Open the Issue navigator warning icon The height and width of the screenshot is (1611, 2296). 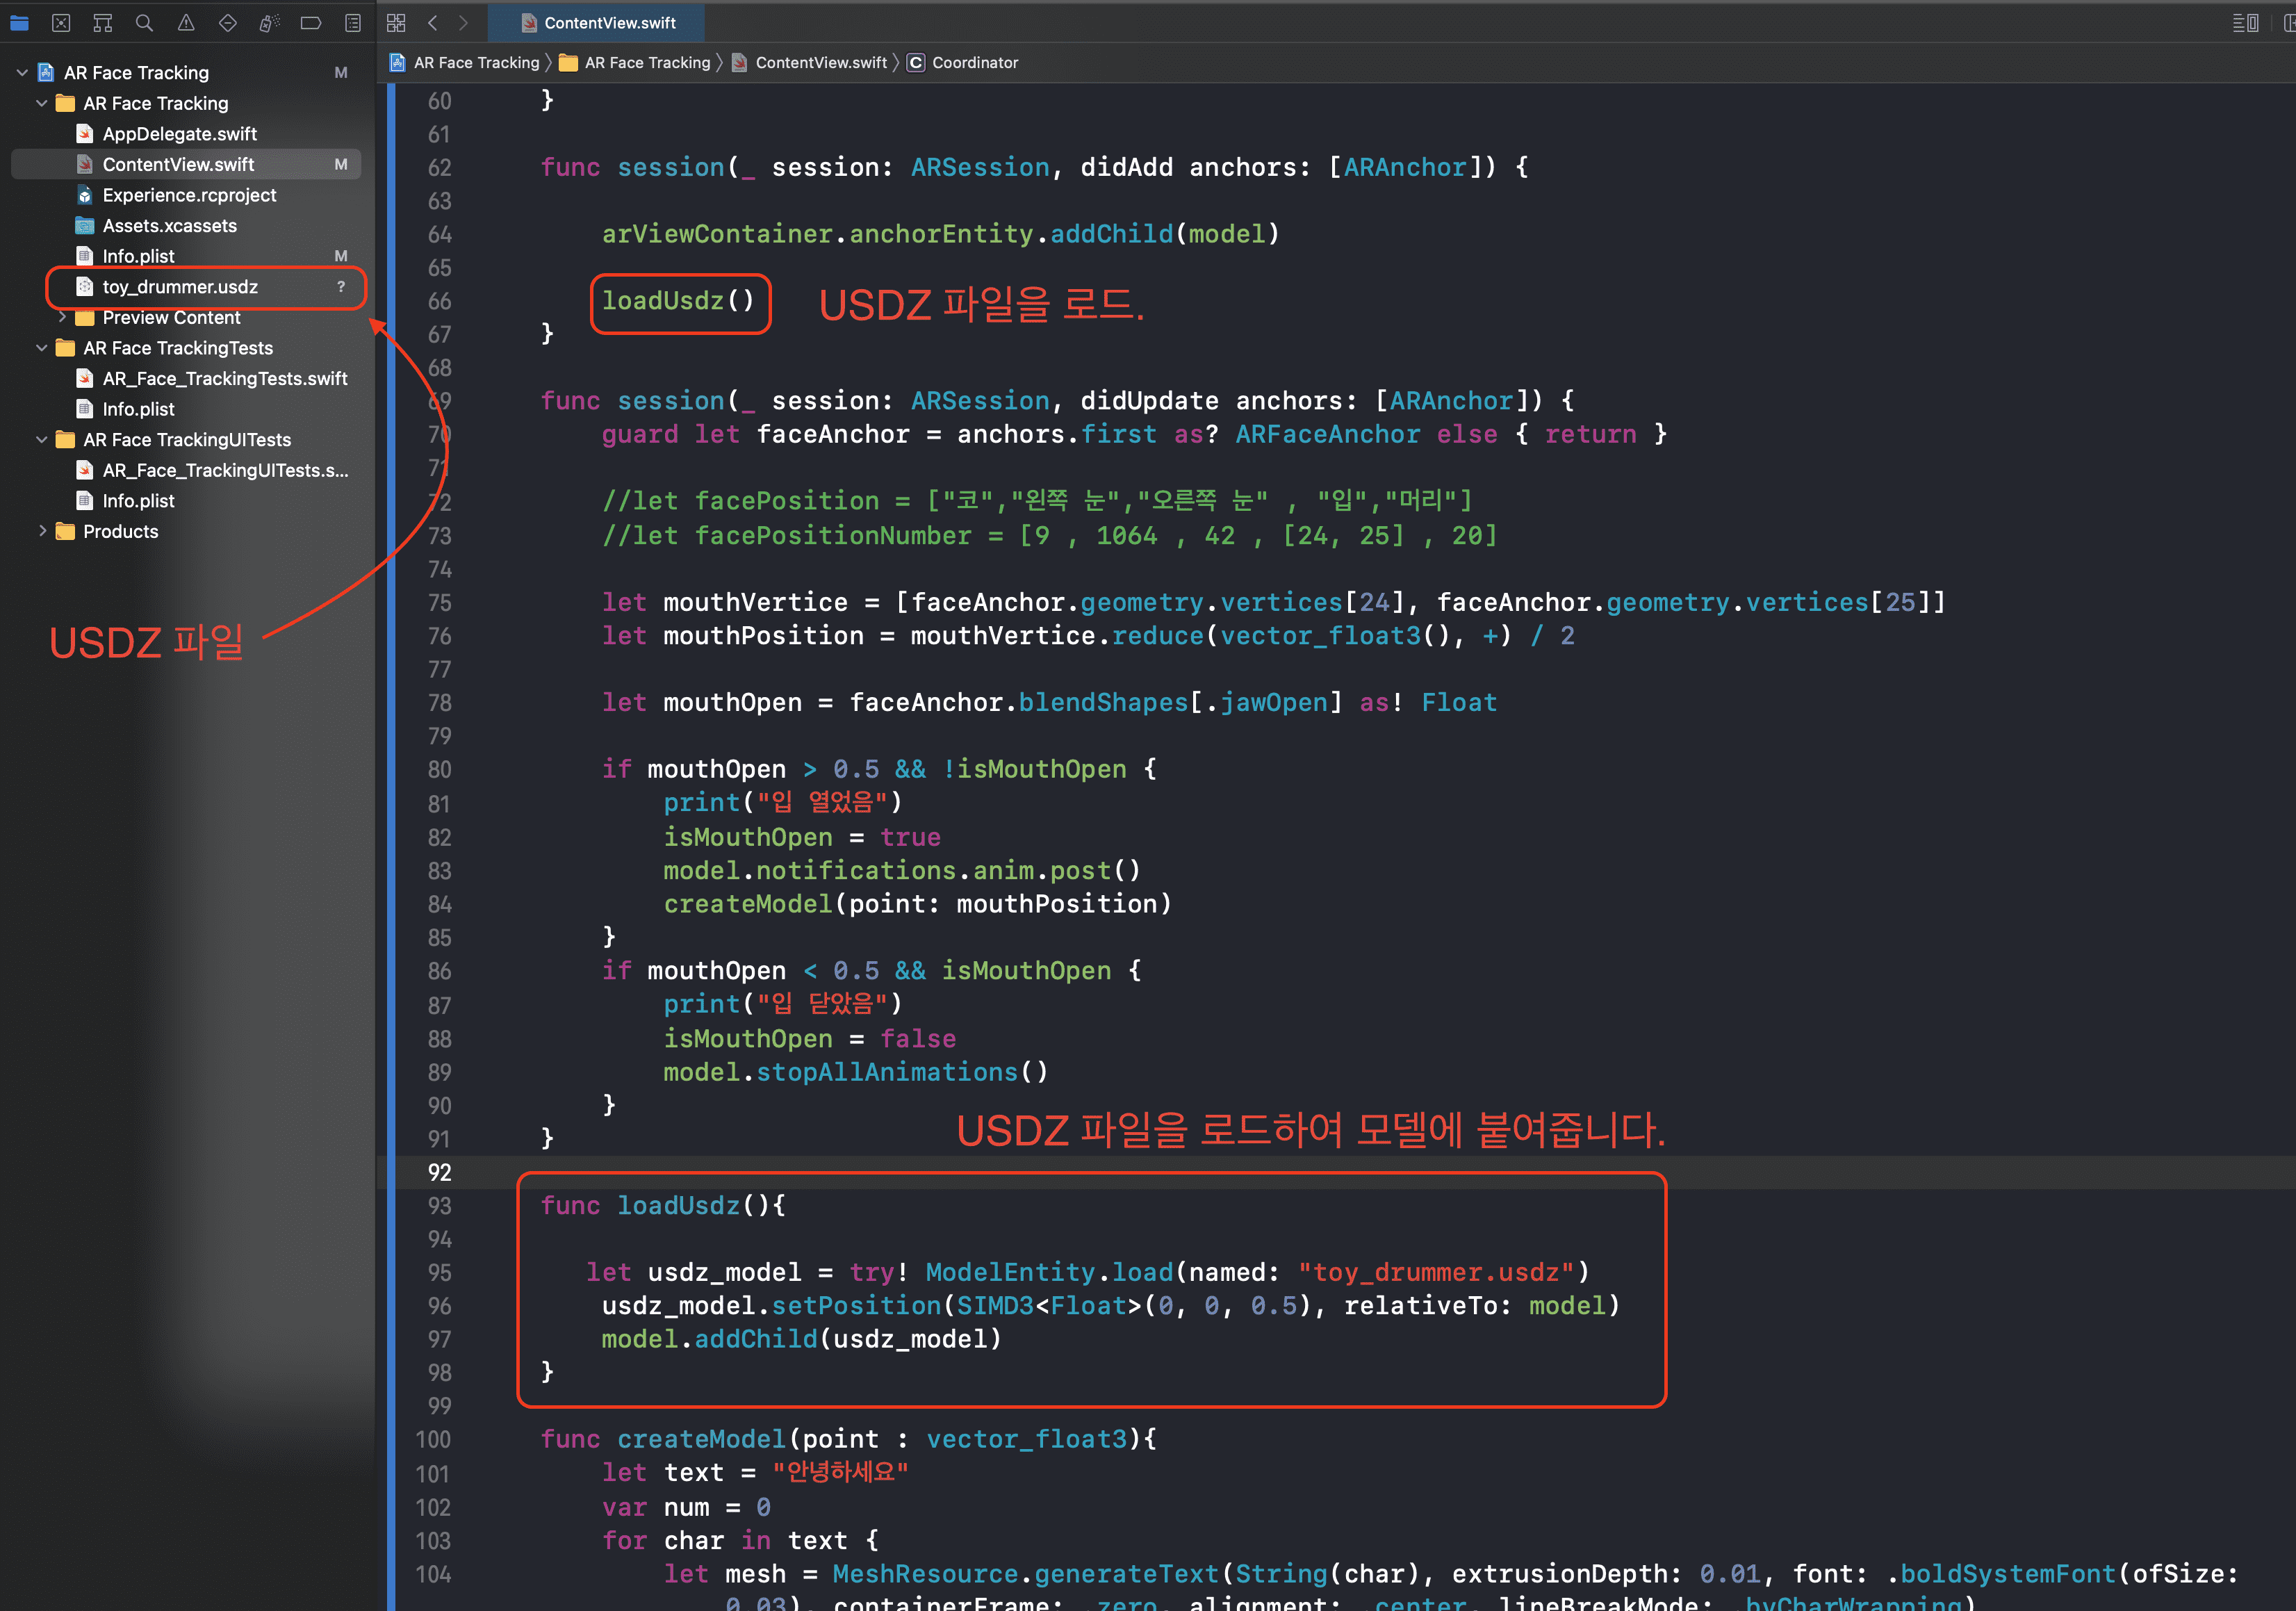tap(186, 22)
